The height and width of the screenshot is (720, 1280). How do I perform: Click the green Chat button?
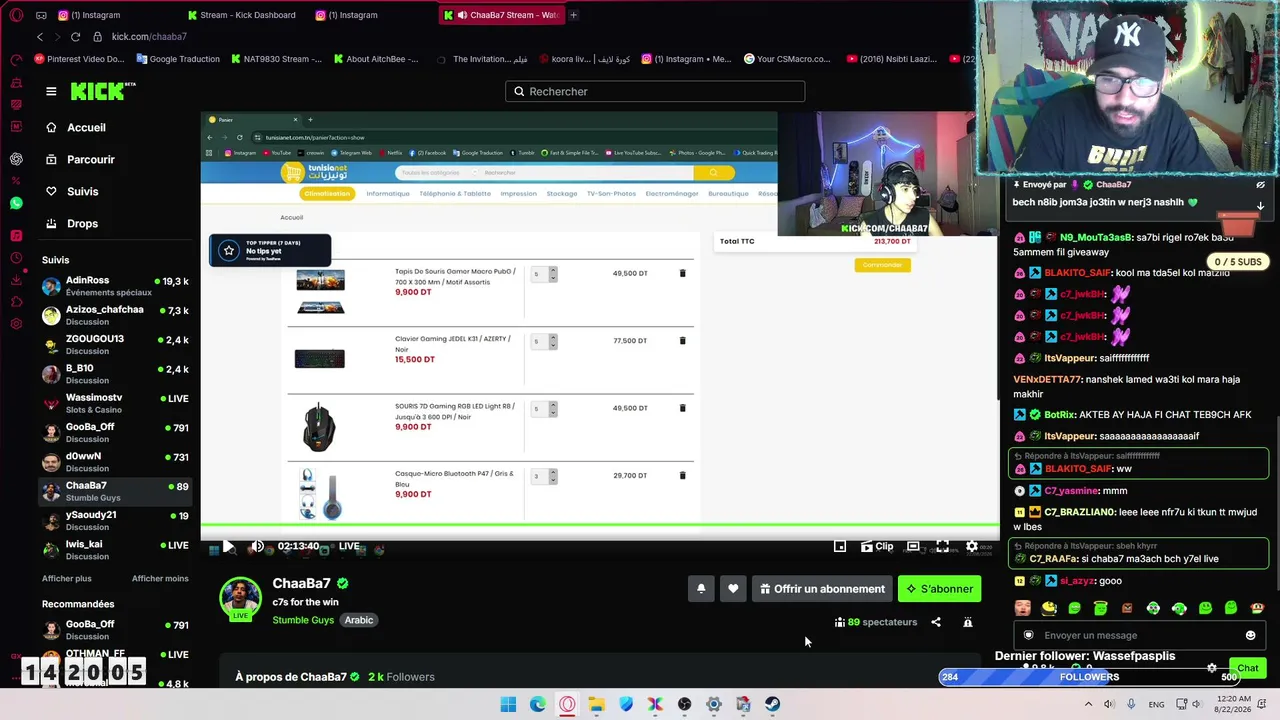pos(1247,668)
